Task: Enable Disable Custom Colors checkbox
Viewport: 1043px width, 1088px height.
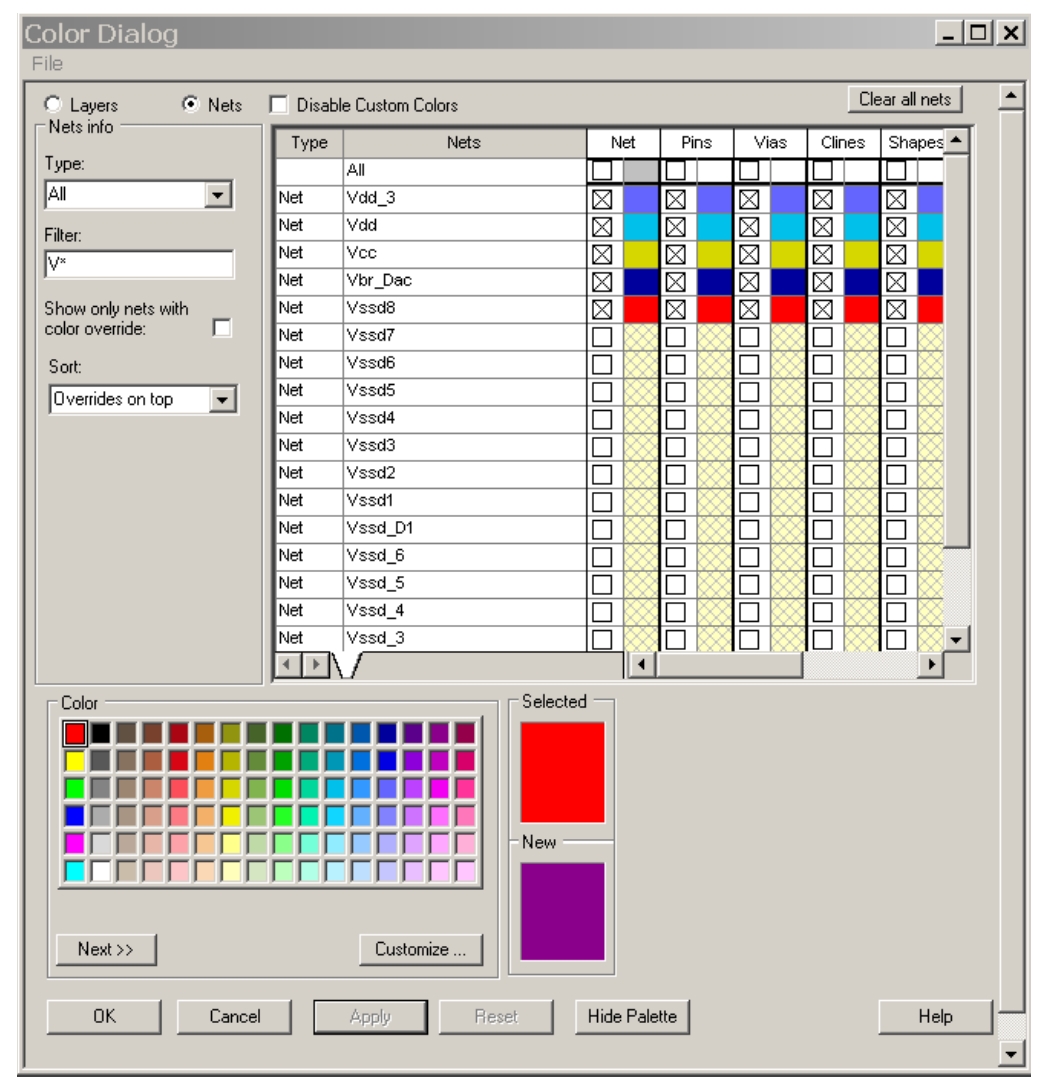Action: click(278, 105)
